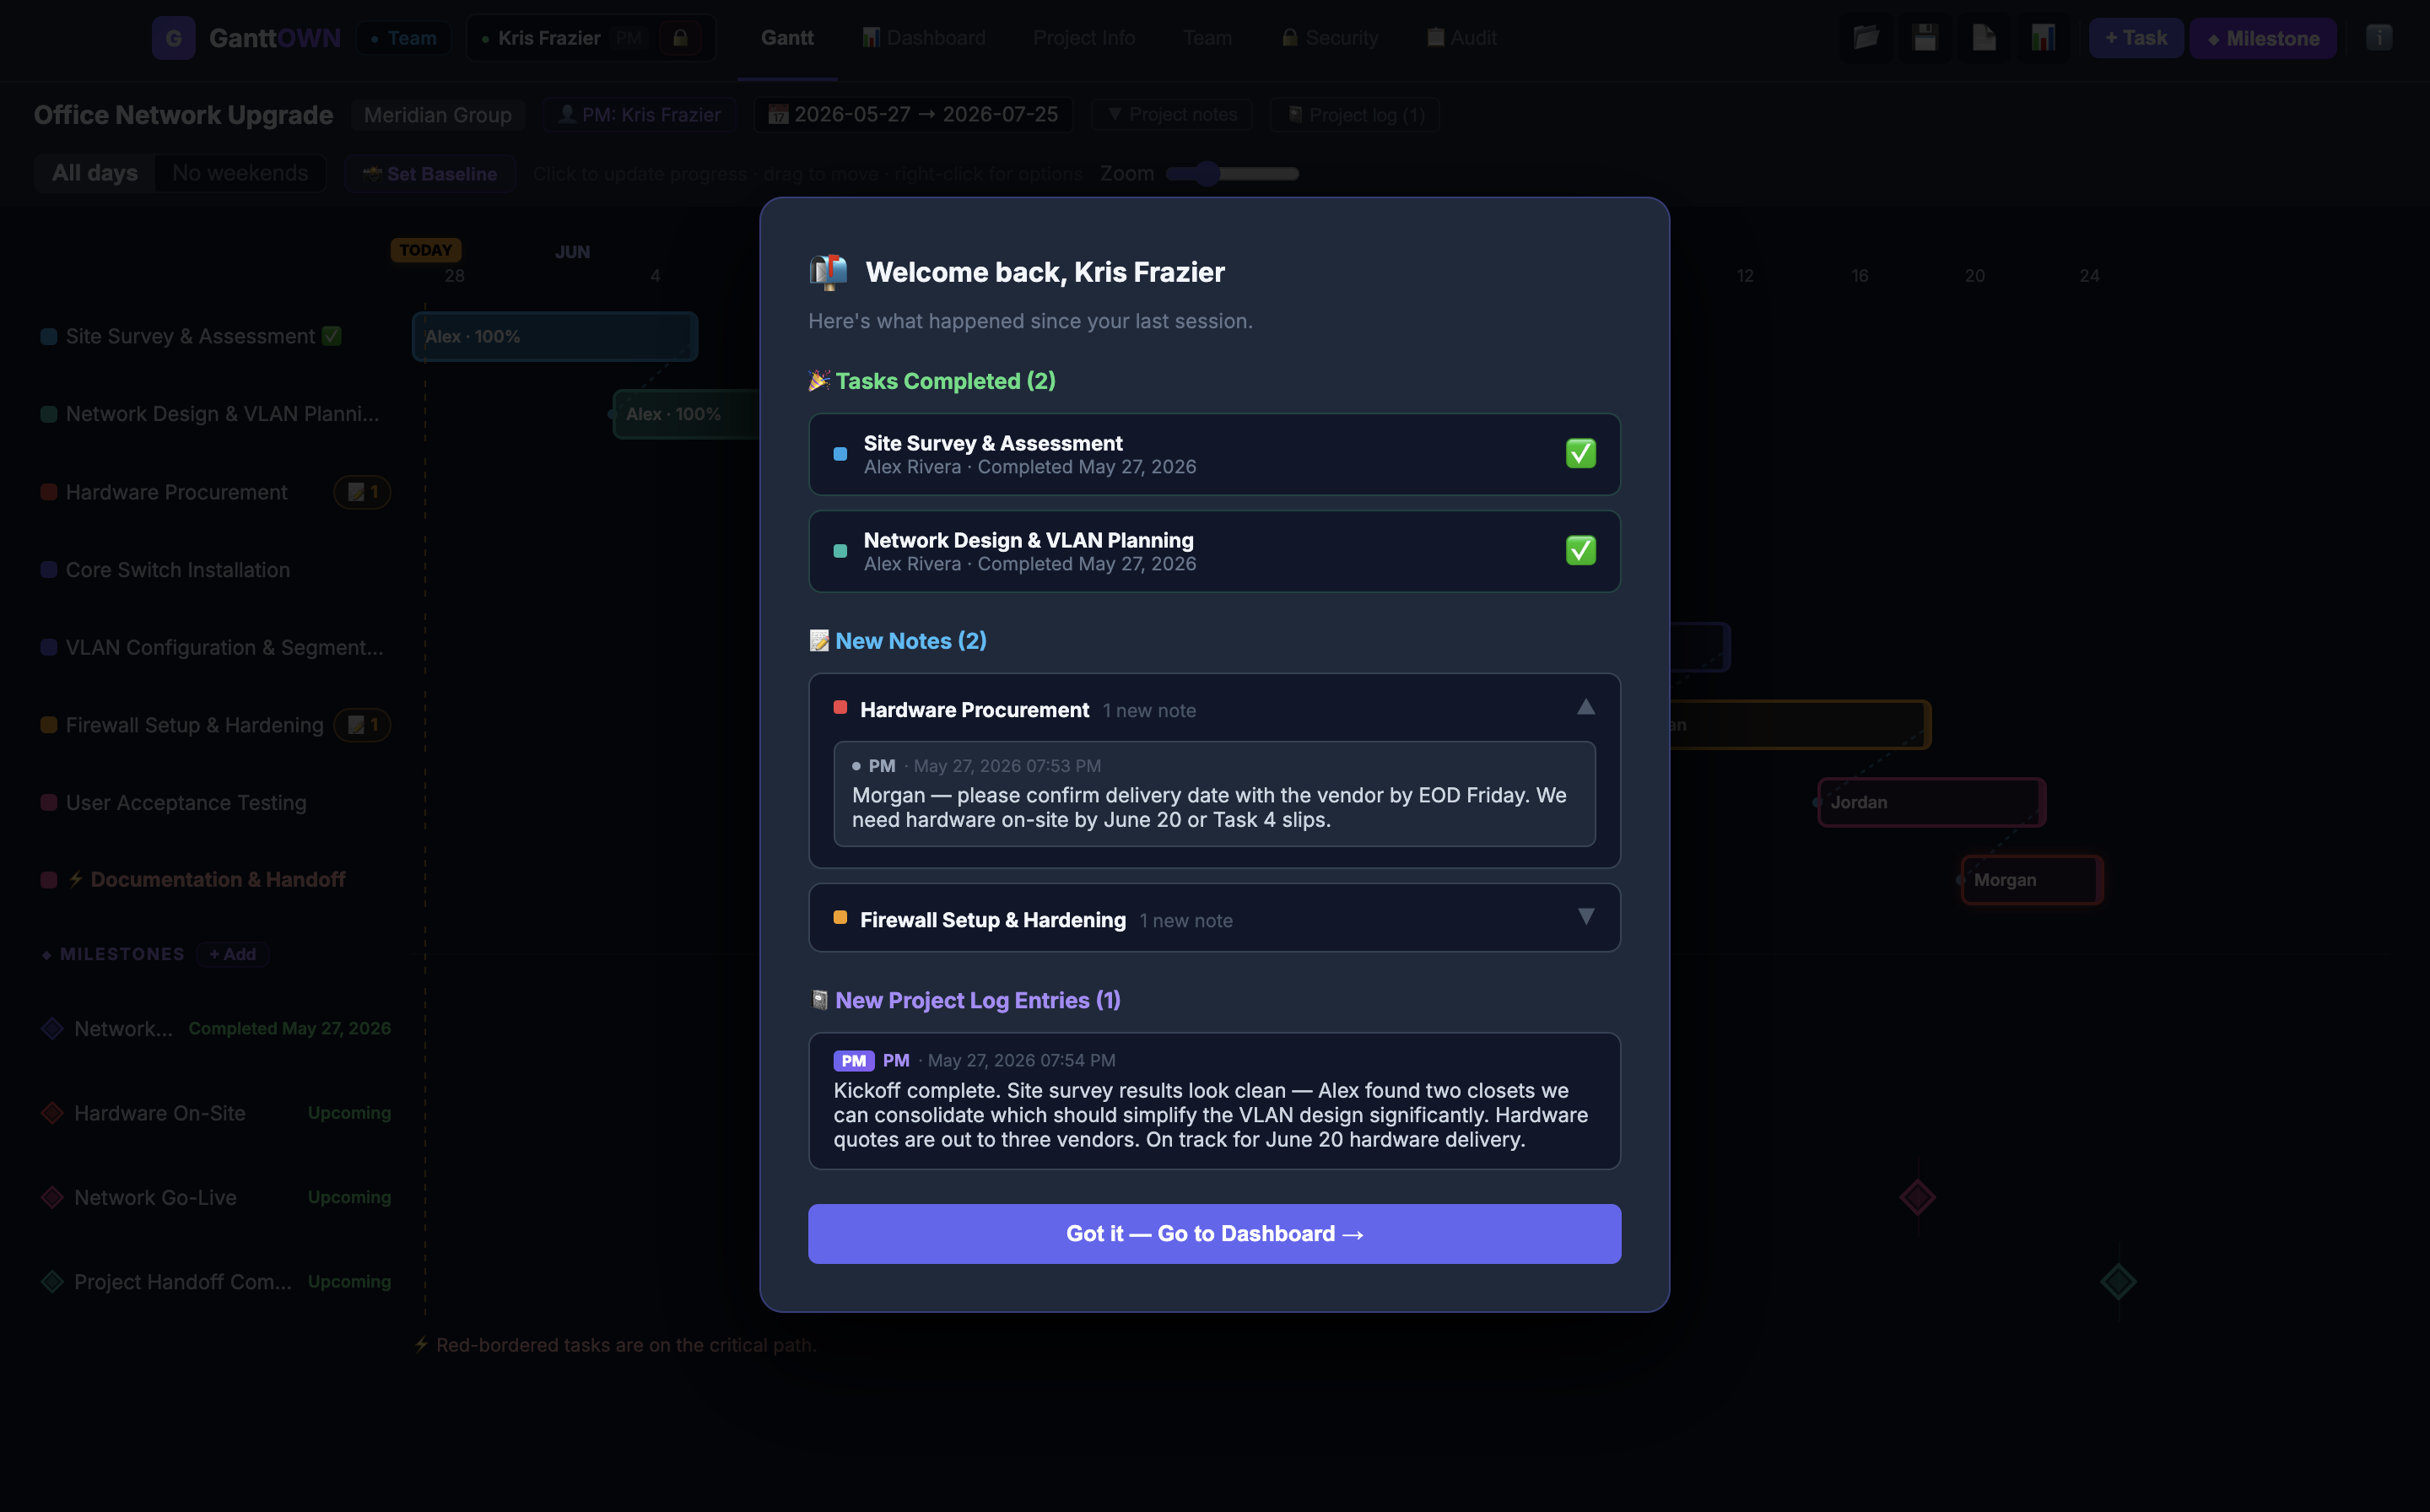
Task: Open the Security tab
Action: (1330, 38)
